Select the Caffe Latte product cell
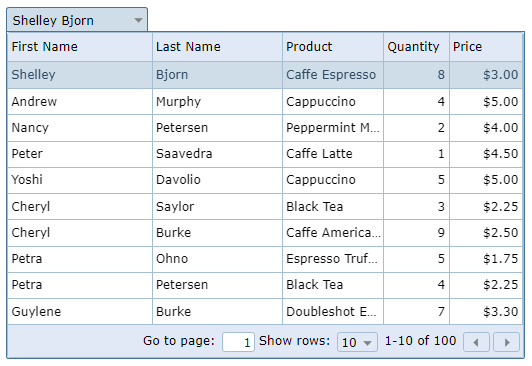The image size is (532, 366). 333,154
